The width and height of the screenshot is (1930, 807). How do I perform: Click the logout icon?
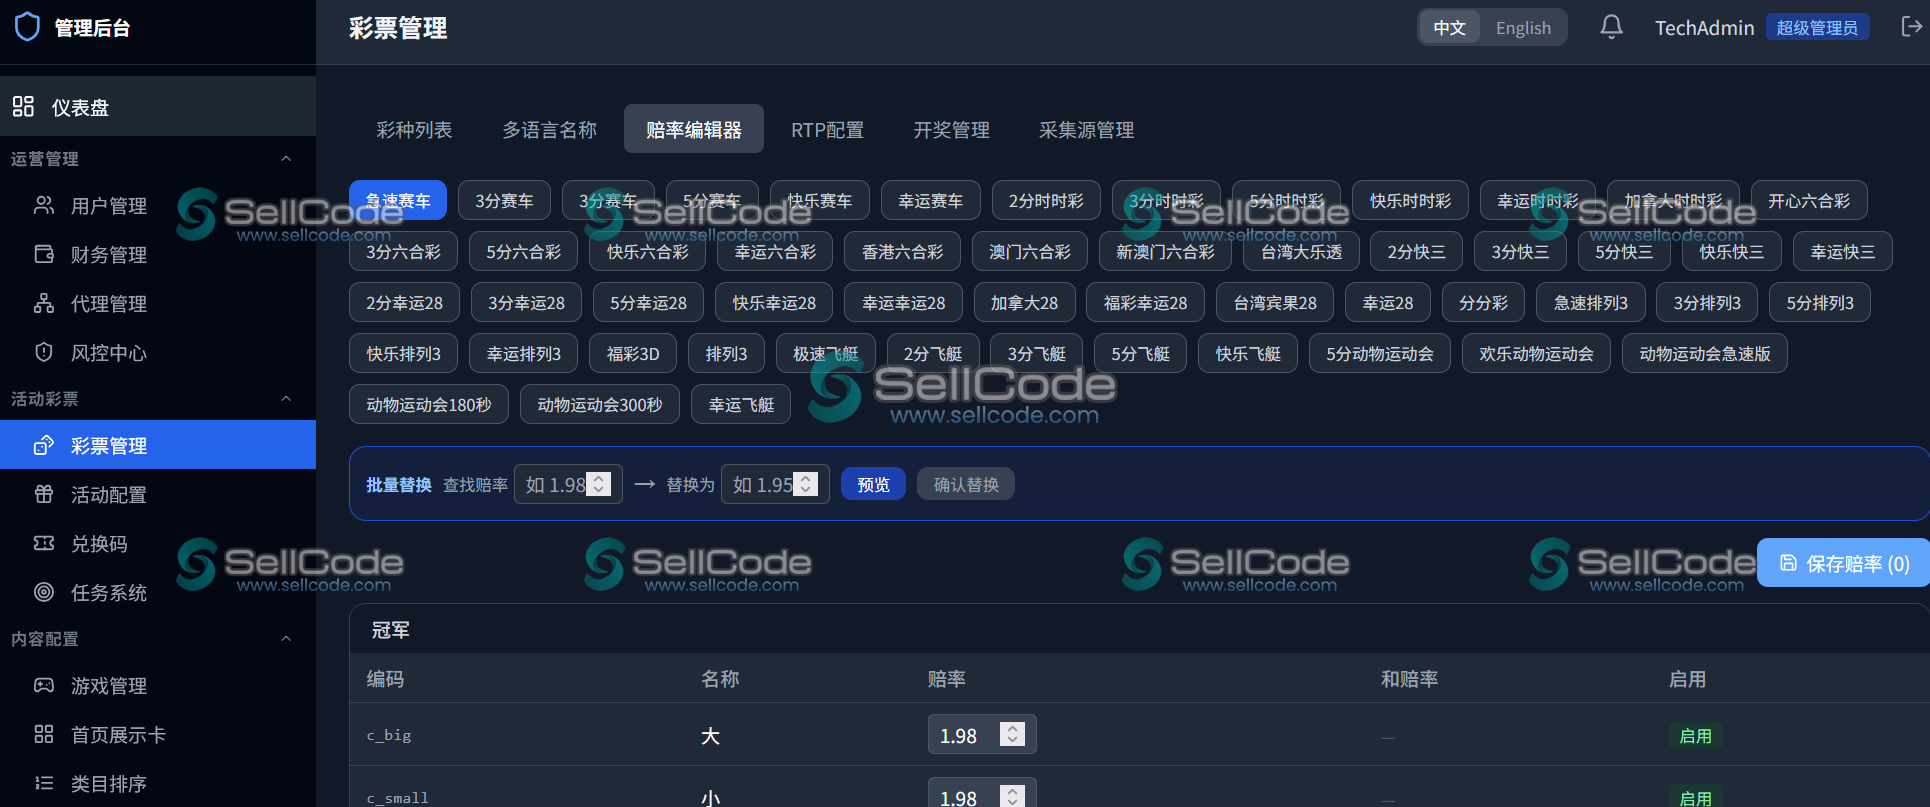click(x=1911, y=27)
